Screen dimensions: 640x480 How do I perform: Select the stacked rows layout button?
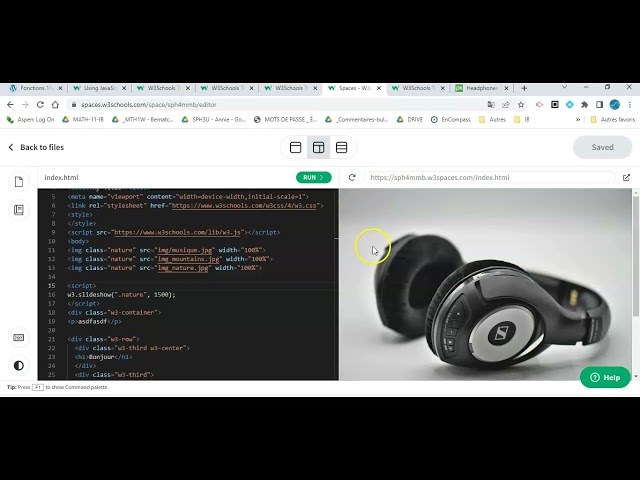(x=341, y=147)
